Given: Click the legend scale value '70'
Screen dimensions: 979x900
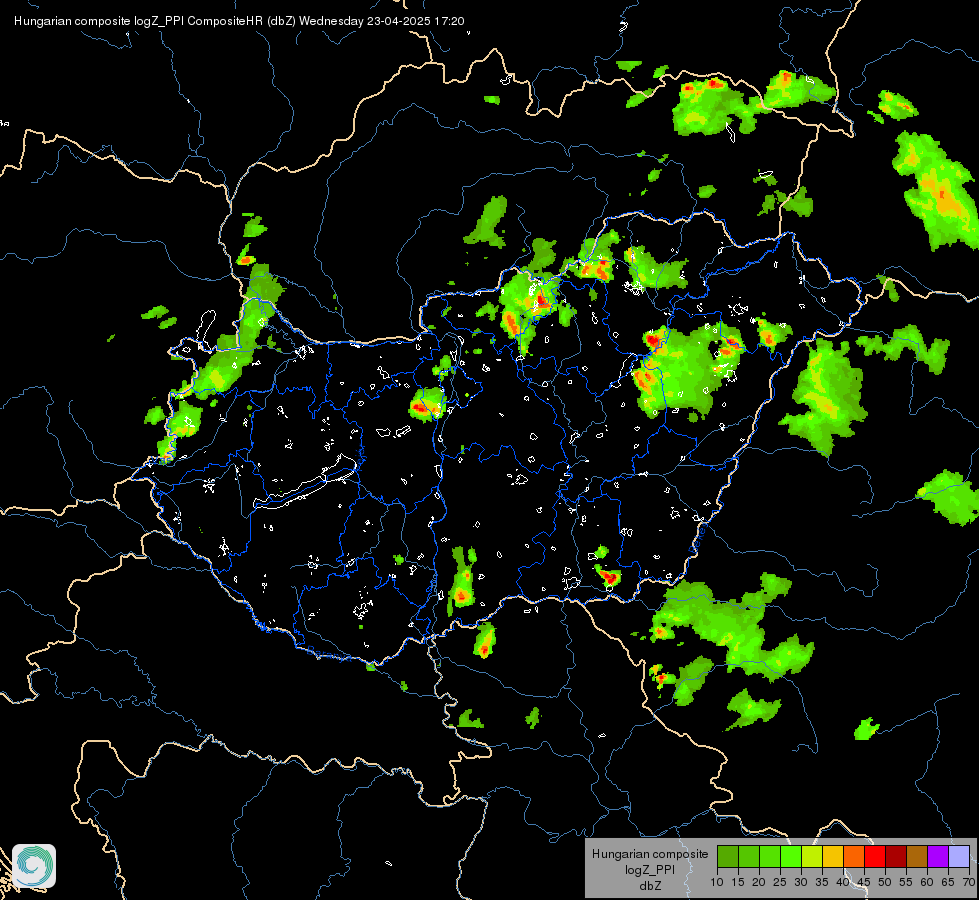Looking at the screenshot, I should tap(969, 883).
